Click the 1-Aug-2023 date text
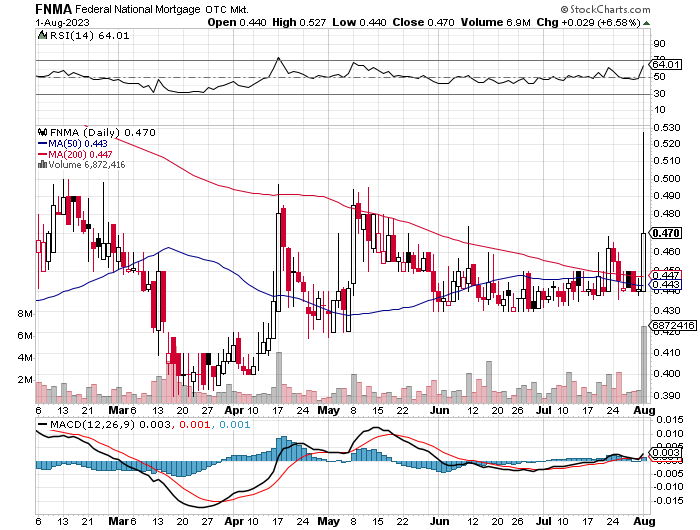This screenshot has width=700, height=530. pyautogui.click(x=62, y=23)
